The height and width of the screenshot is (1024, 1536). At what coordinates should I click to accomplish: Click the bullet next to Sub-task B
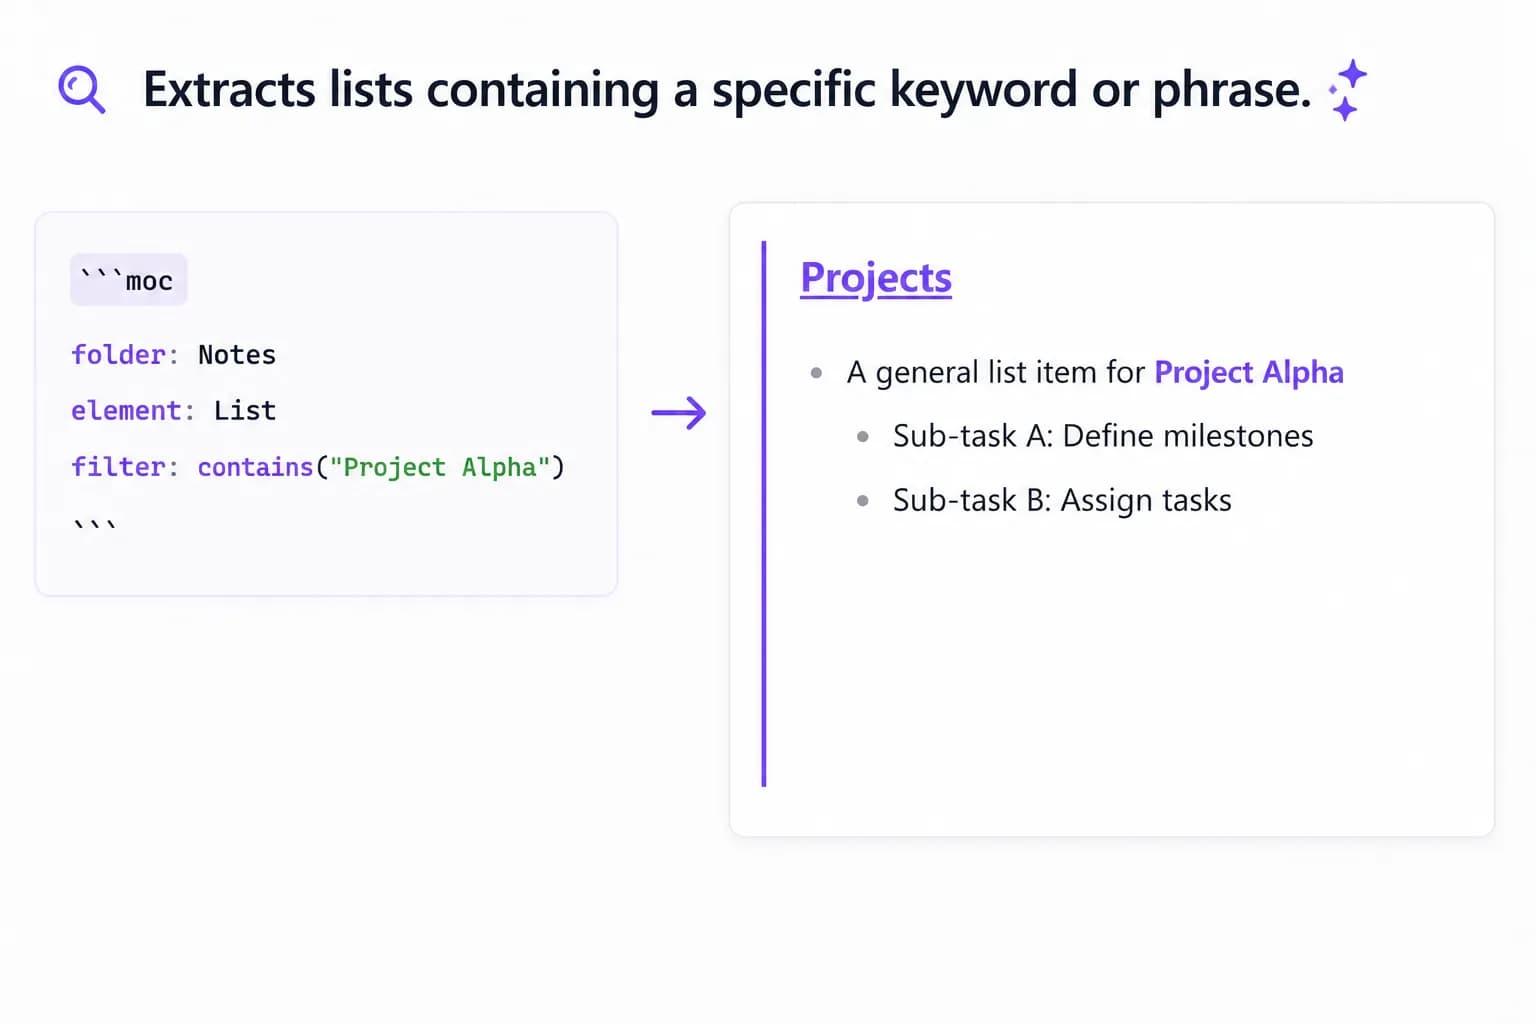tap(862, 501)
